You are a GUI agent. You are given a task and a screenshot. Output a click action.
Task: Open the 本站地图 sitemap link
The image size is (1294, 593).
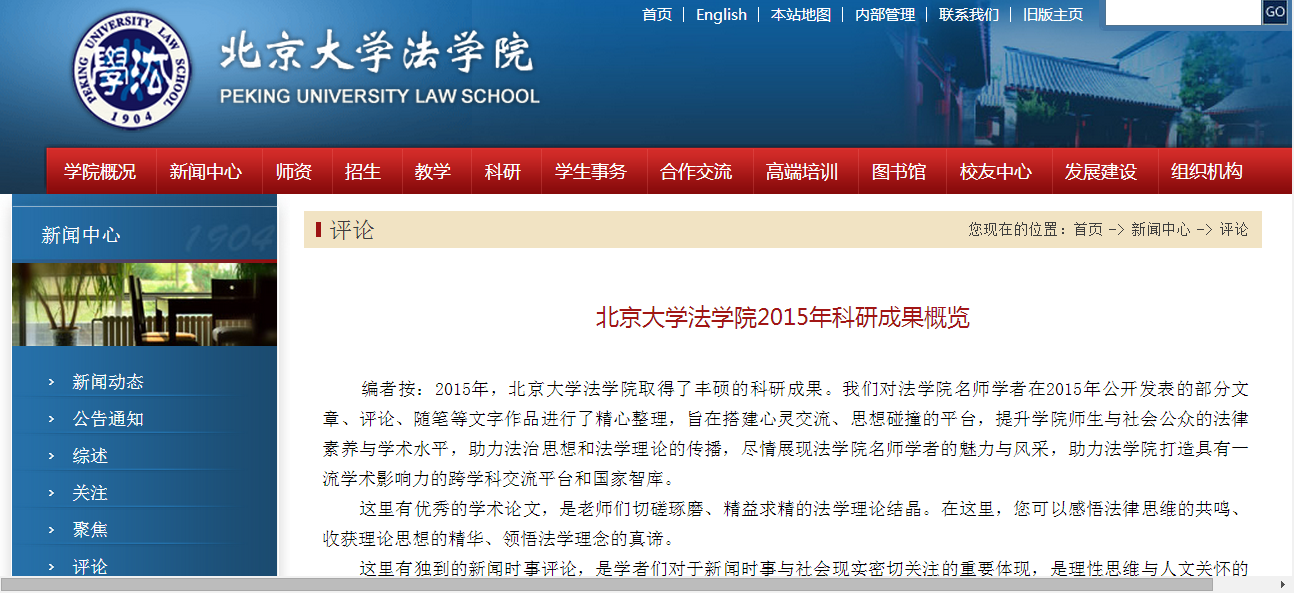click(x=800, y=14)
